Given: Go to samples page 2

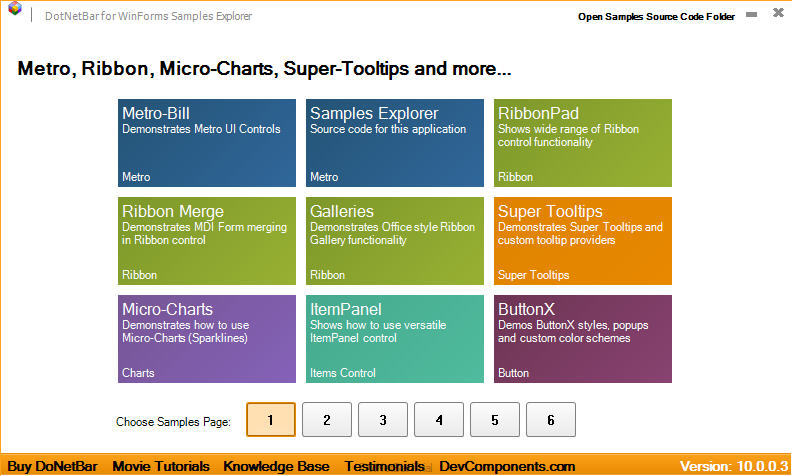Looking at the screenshot, I should [x=327, y=419].
